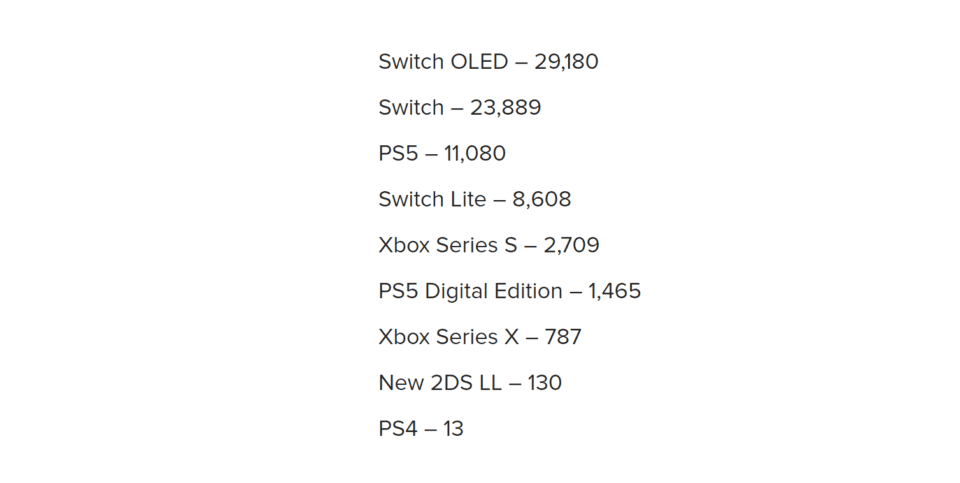The image size is (960, 483).
Task: Click the 'Switch' label on the second line
Action: pos(411,108)
